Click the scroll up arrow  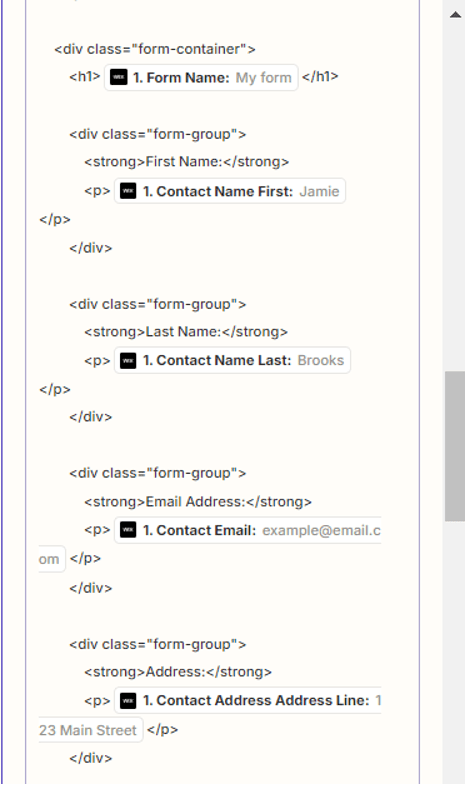pos(455,15)
